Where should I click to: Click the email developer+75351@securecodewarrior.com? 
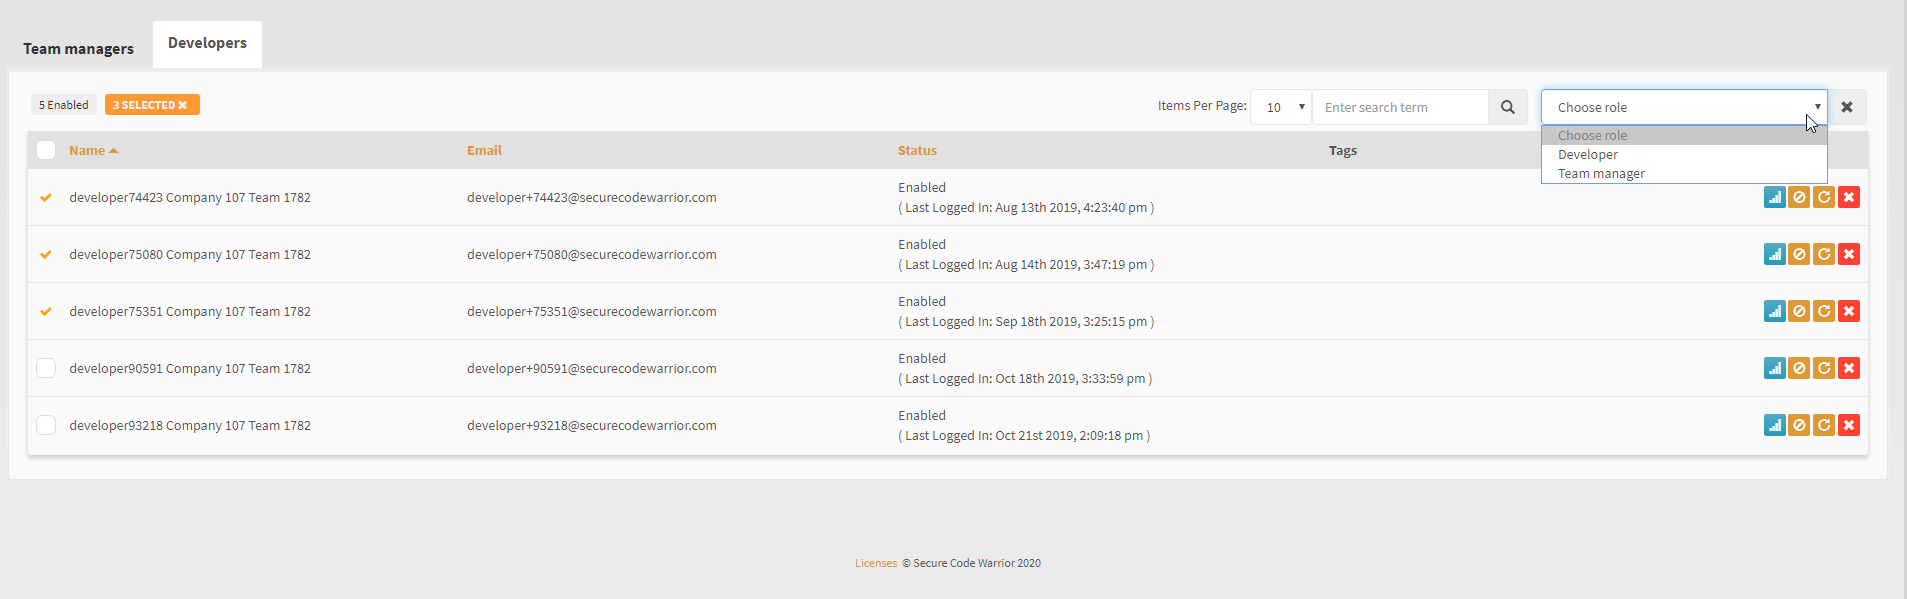tap(592, 311)
